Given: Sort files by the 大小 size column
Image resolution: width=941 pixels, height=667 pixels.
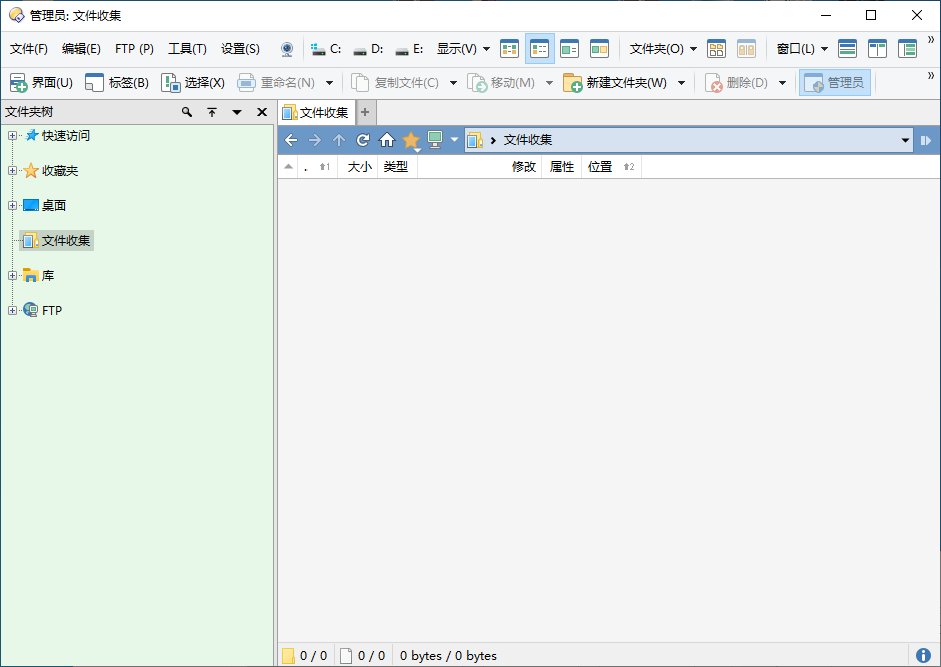Looking at the screenshot, I should coord(358,167).
